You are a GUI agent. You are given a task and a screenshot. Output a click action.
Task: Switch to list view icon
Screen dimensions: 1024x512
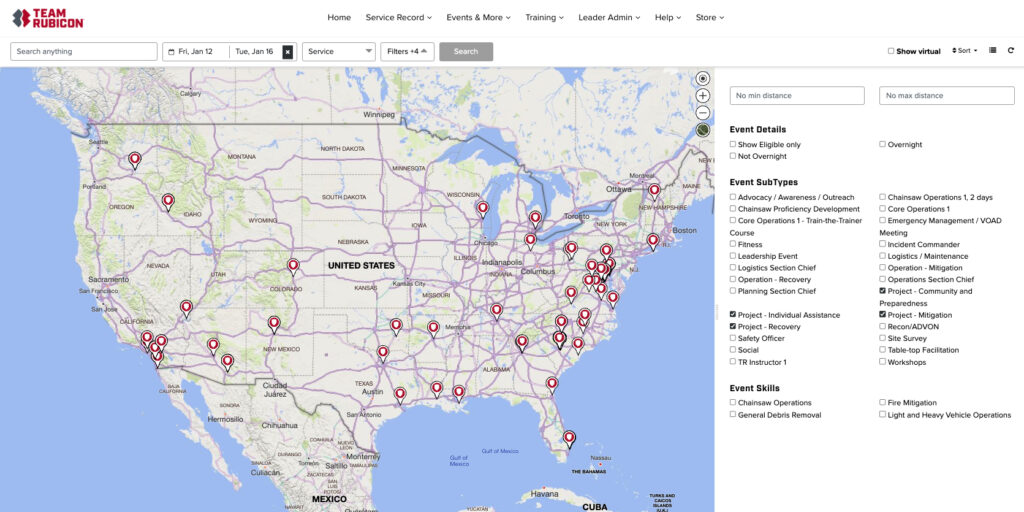point(992,51)
